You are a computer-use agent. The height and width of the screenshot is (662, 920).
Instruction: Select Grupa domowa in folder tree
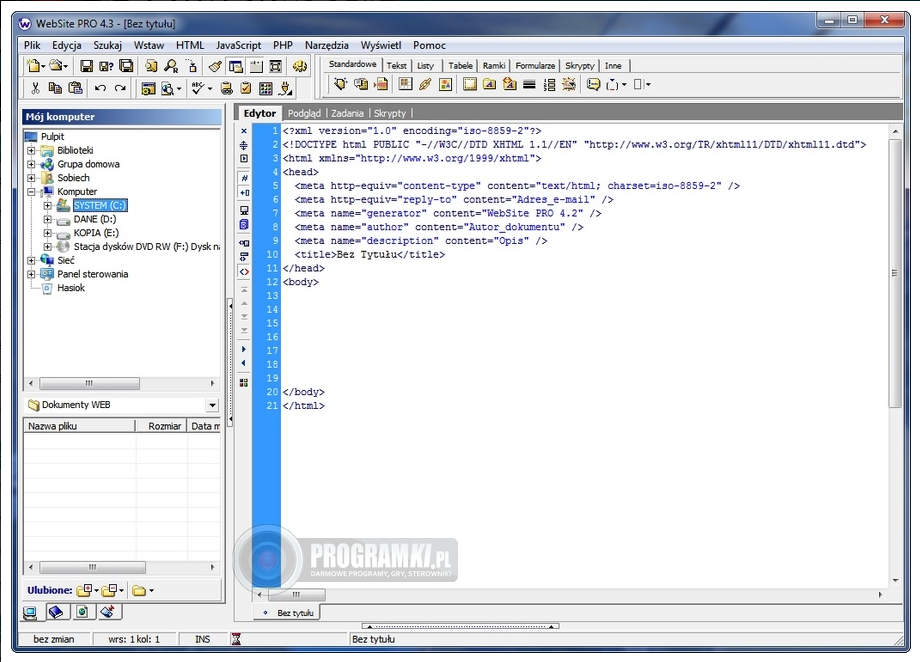click(x=89, y=164)
